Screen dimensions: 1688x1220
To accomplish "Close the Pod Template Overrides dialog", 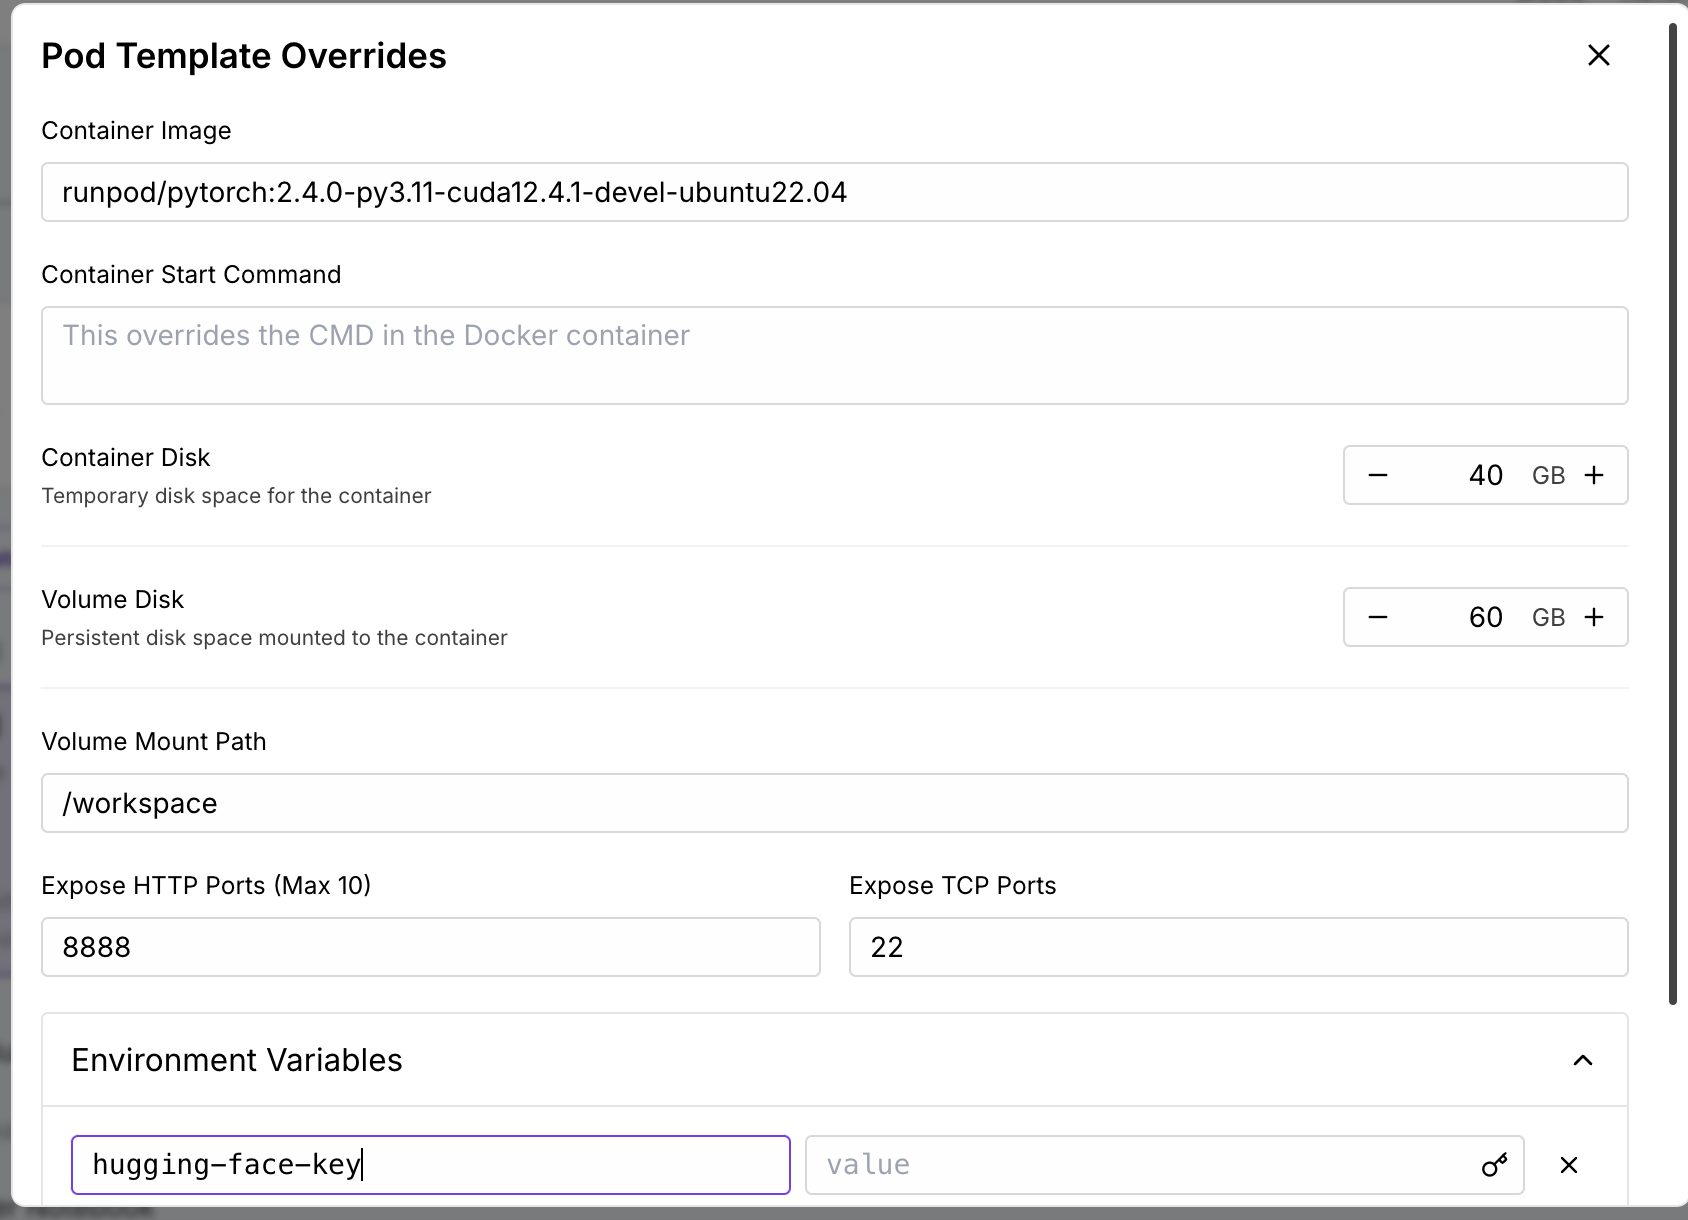I will pyautogui.click(x=1598, y=56).
